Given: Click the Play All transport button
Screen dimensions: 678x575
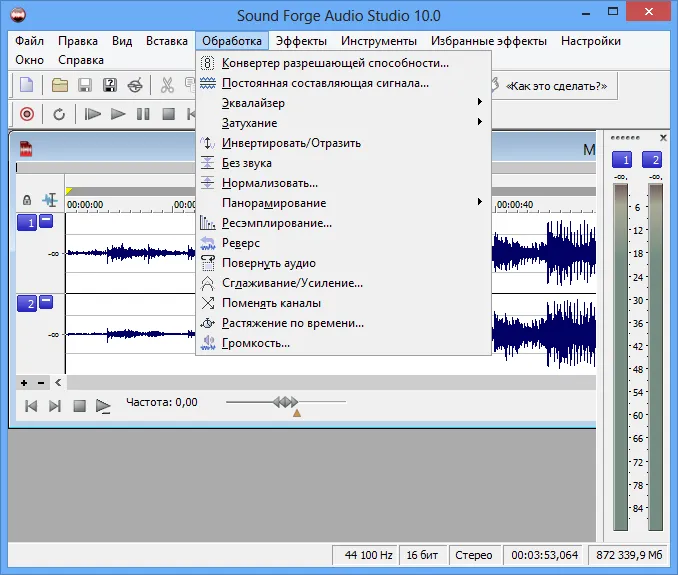Looking at the screenshot, I should tap(92, 114).
